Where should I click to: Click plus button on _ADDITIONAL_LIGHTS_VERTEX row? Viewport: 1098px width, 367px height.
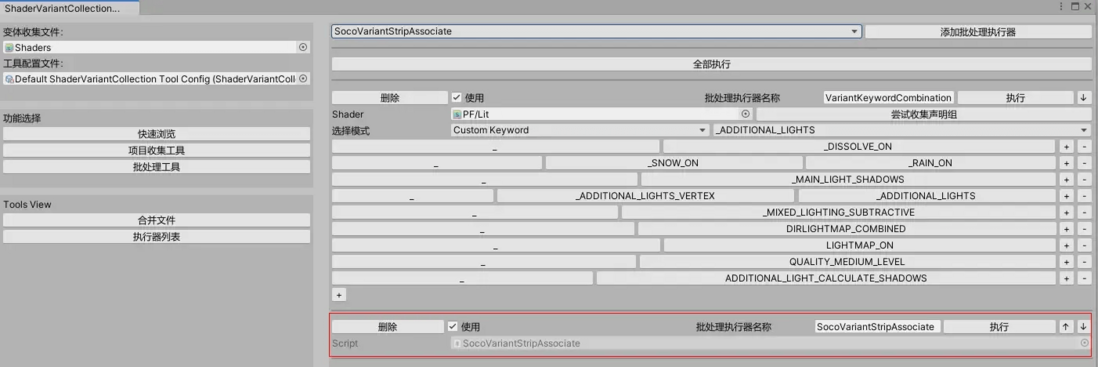coord(1066,196)
